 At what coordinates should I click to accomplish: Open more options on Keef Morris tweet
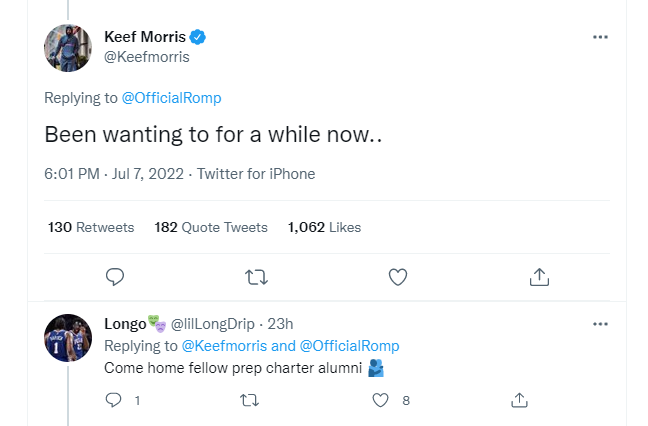coord(600,37)
